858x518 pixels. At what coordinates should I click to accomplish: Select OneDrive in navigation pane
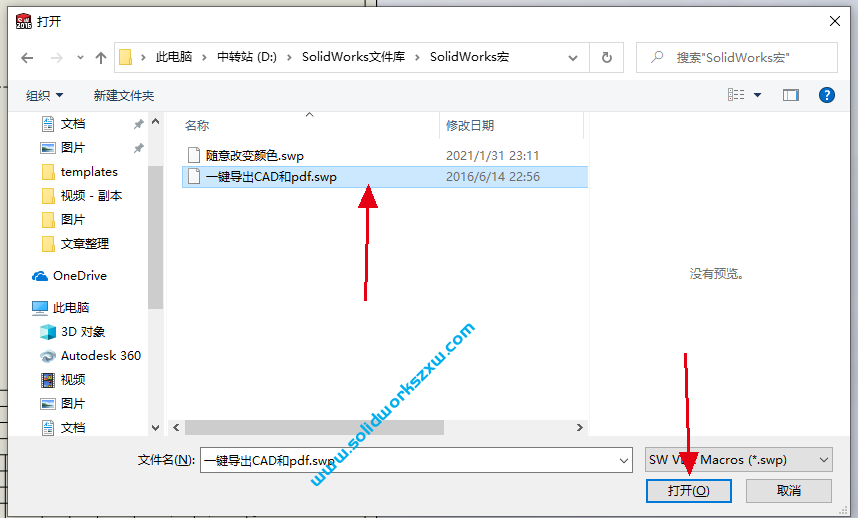[79, 276]
